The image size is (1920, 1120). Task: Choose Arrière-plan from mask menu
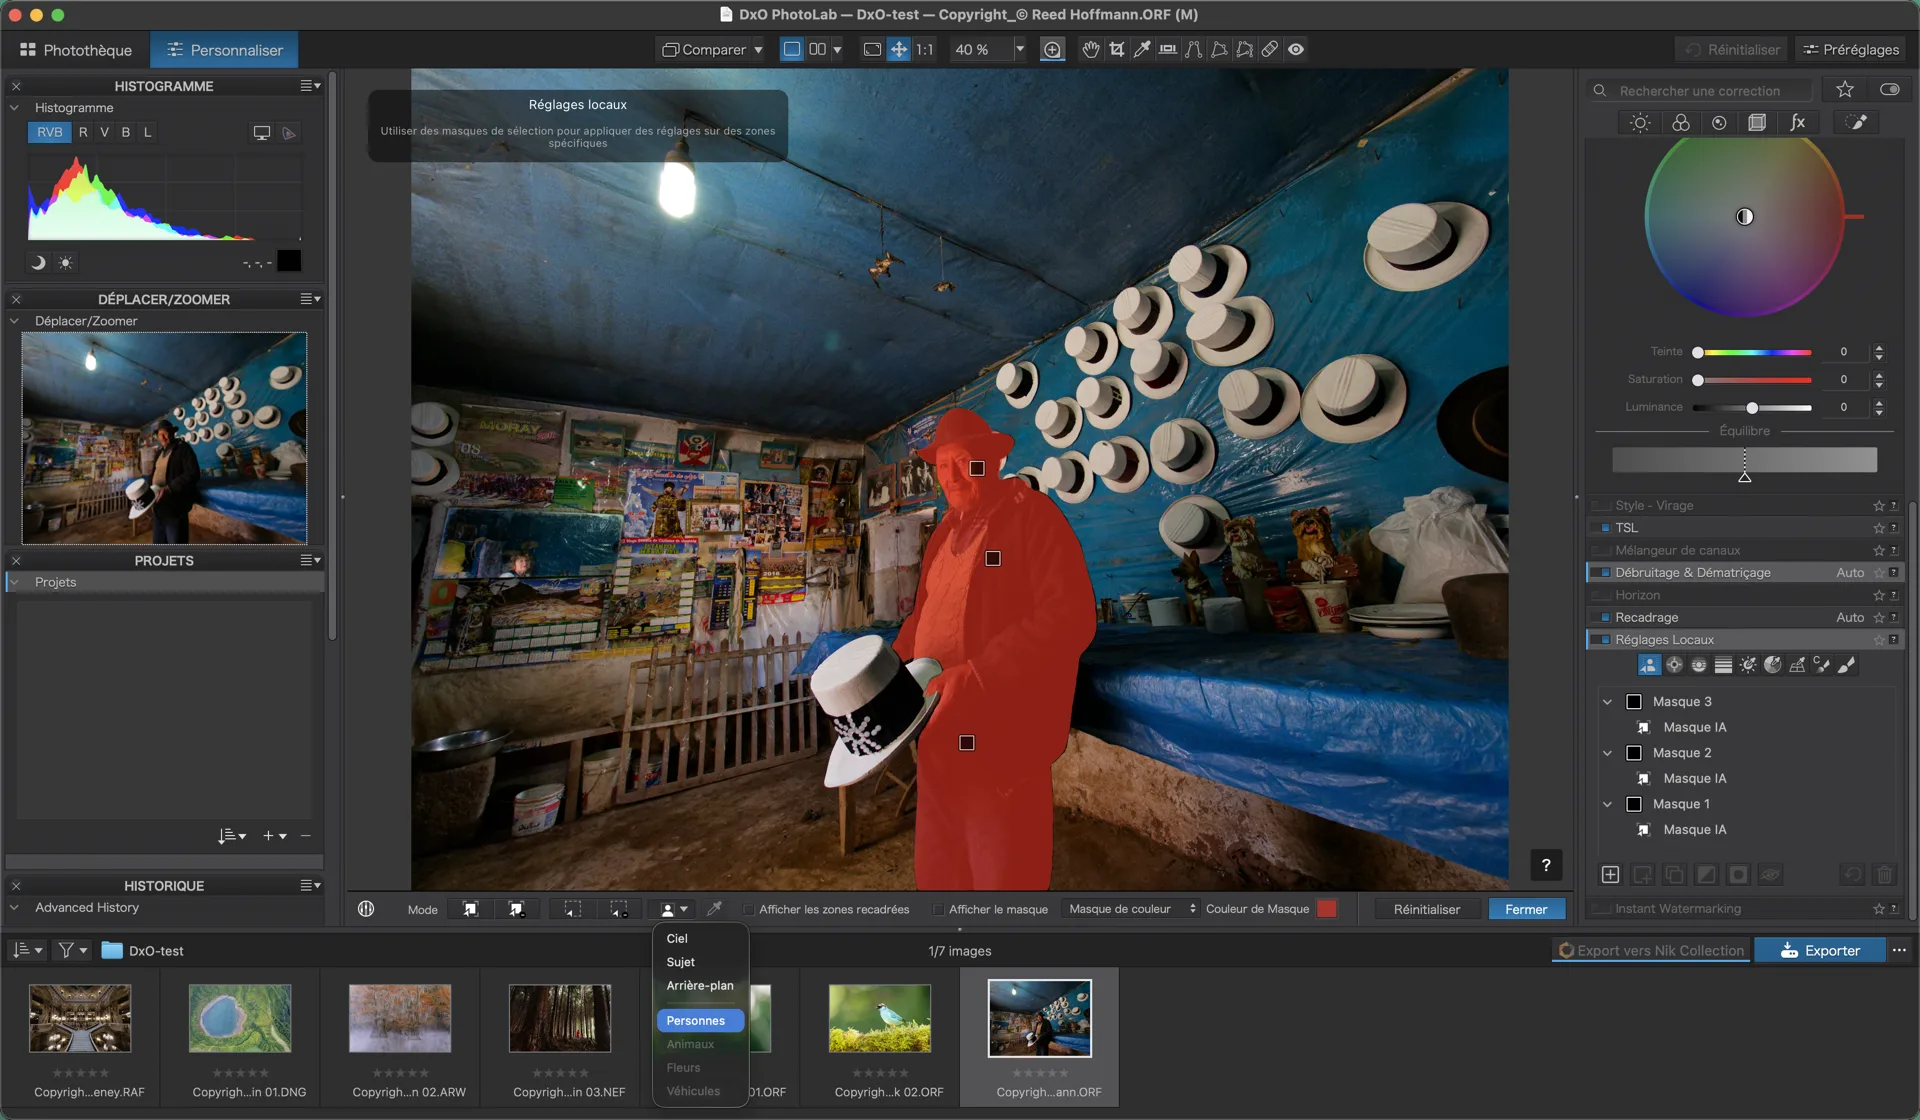click(x=700, y=985)
